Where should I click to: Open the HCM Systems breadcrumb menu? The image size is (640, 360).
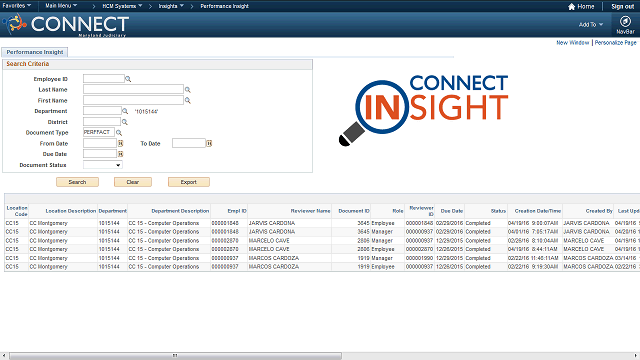click(x=122, y=6)
